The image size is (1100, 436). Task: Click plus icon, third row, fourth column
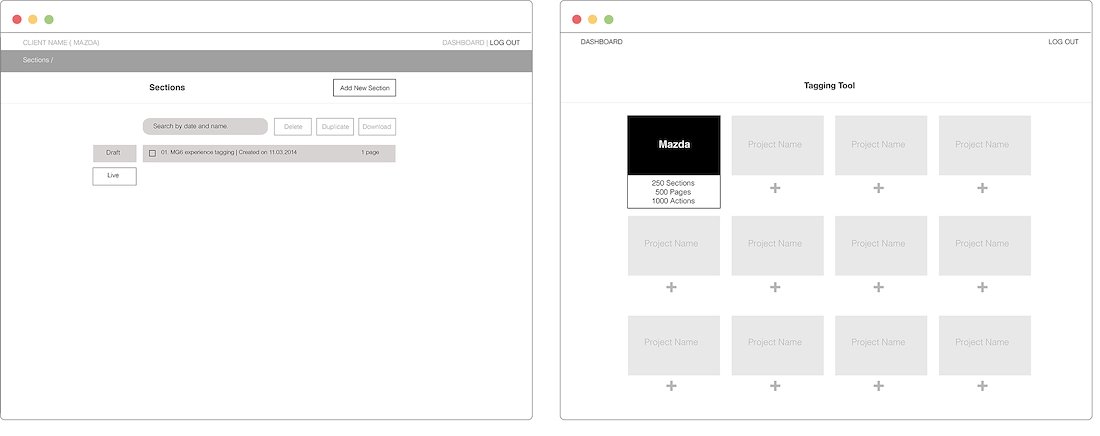982,386
